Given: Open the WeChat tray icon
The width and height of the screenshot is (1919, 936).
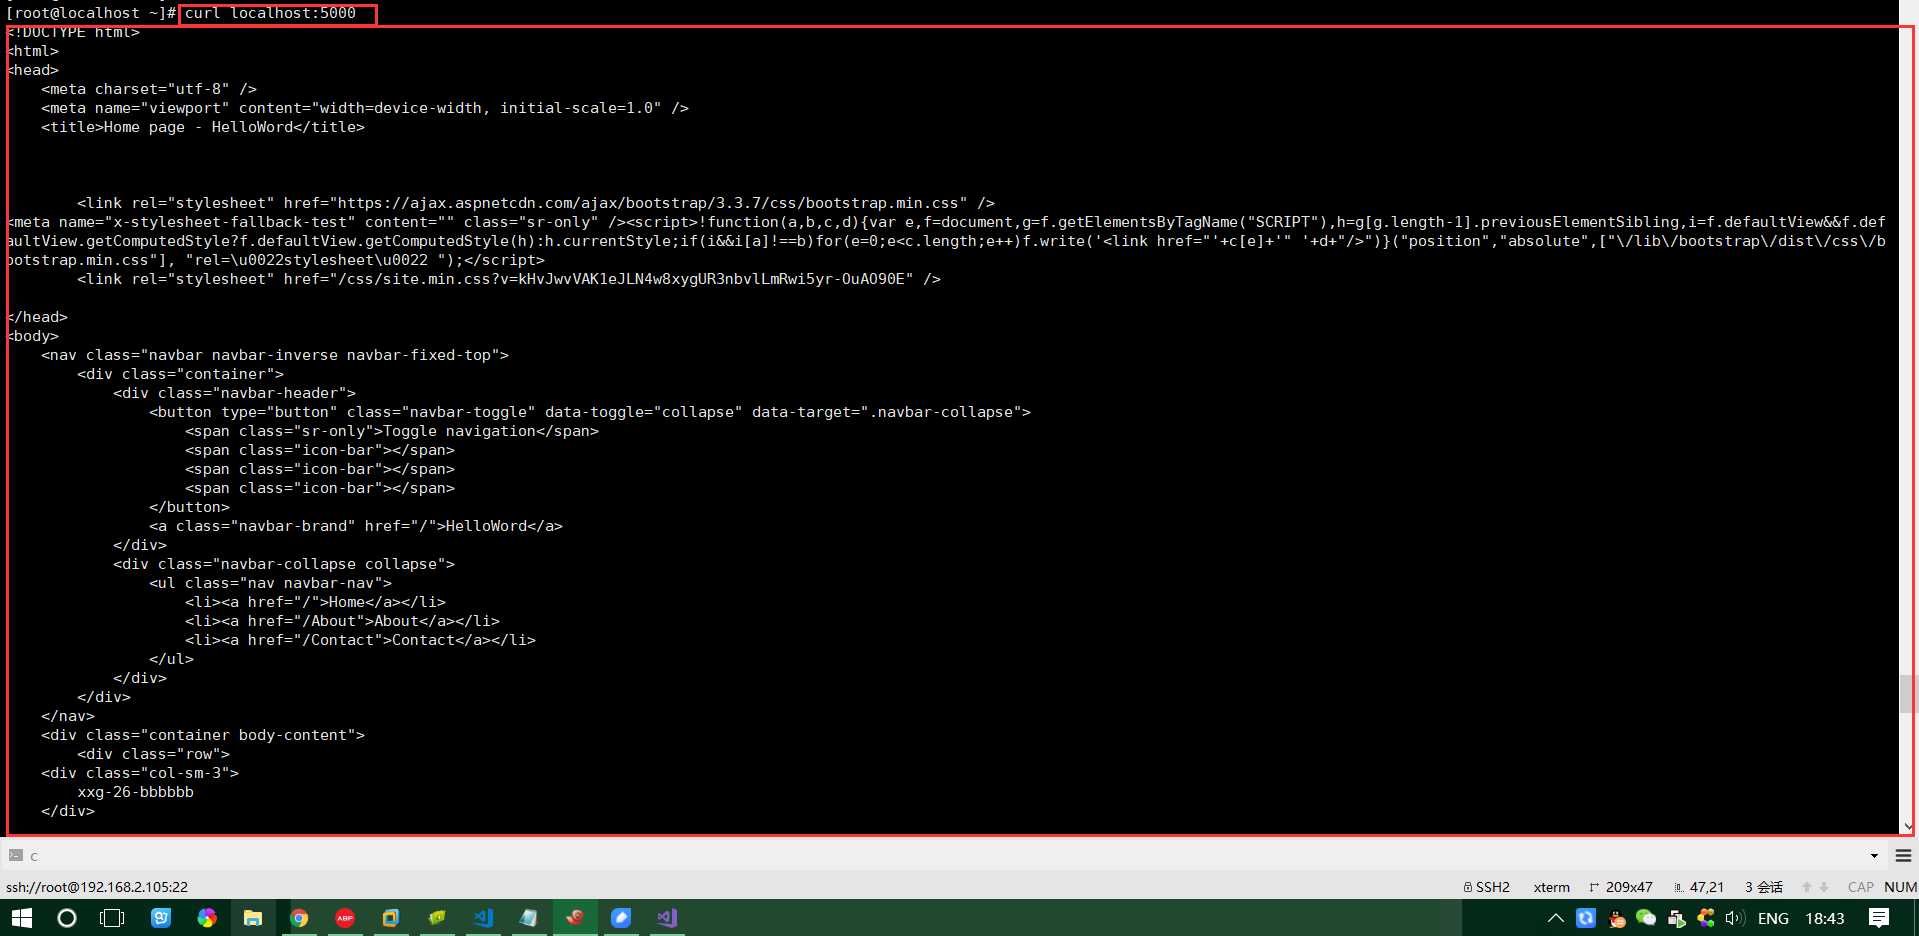Looking at the screenshot, I should (1646, 918).
